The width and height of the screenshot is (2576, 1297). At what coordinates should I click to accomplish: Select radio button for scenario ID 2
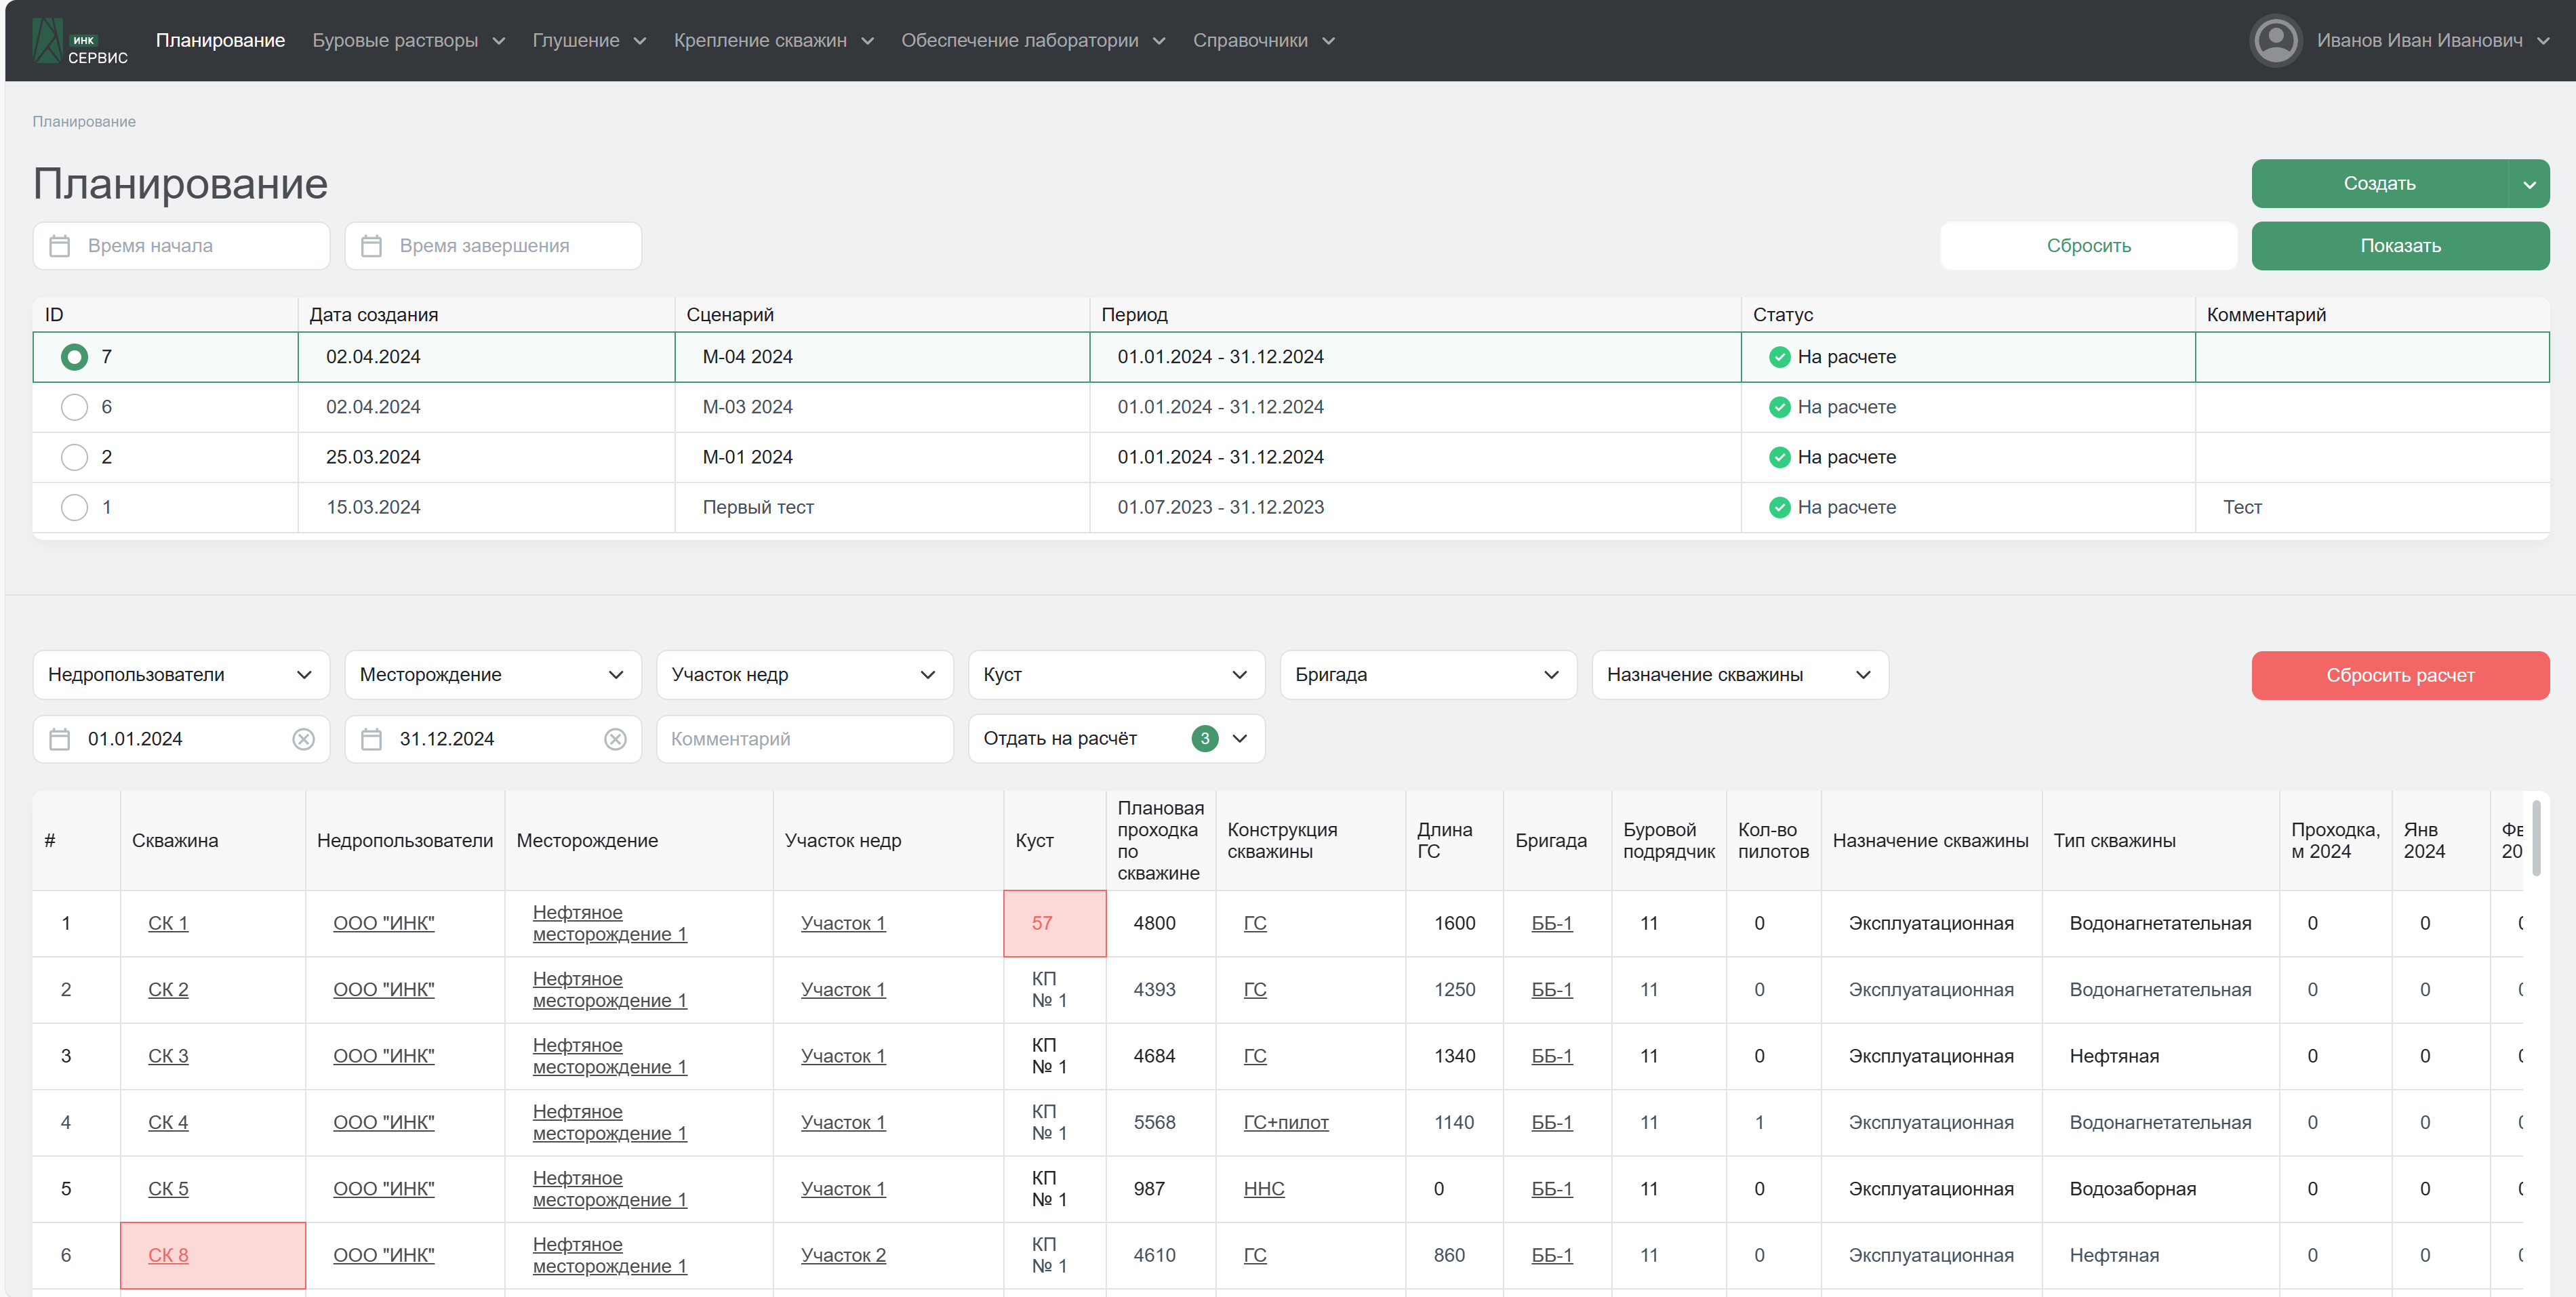(x=74, y=457)
